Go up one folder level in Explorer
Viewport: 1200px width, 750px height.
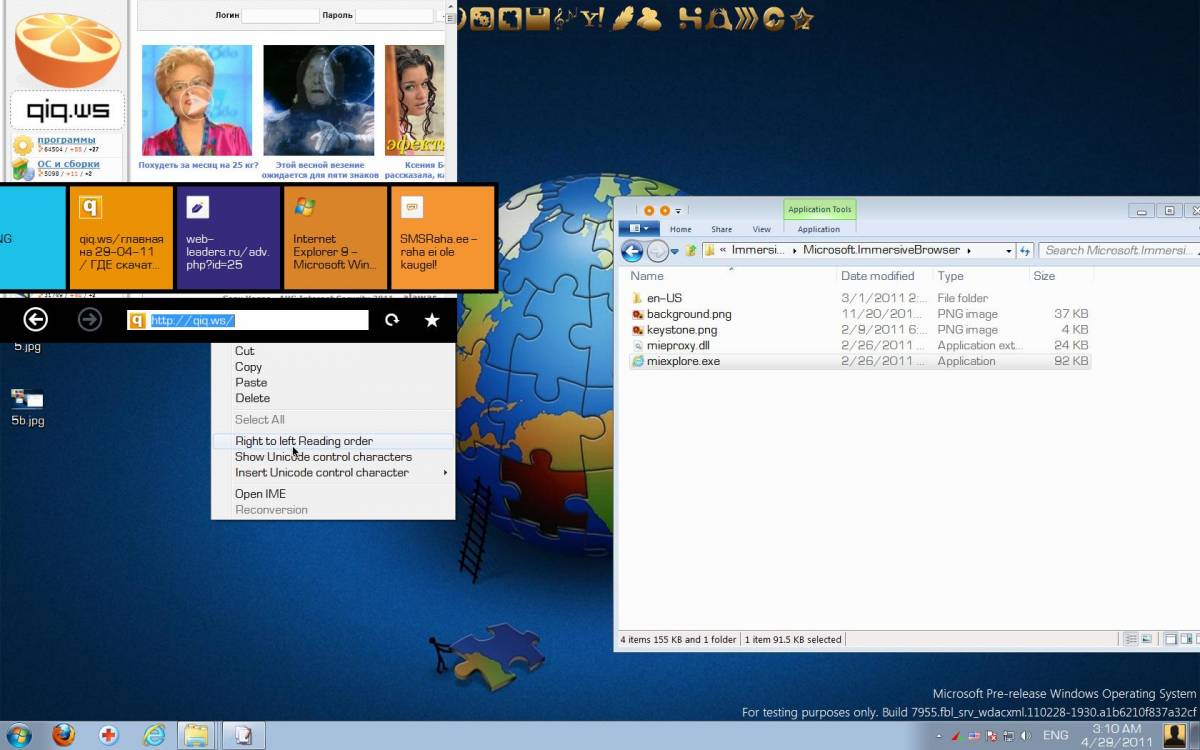[x=690, y=250]
